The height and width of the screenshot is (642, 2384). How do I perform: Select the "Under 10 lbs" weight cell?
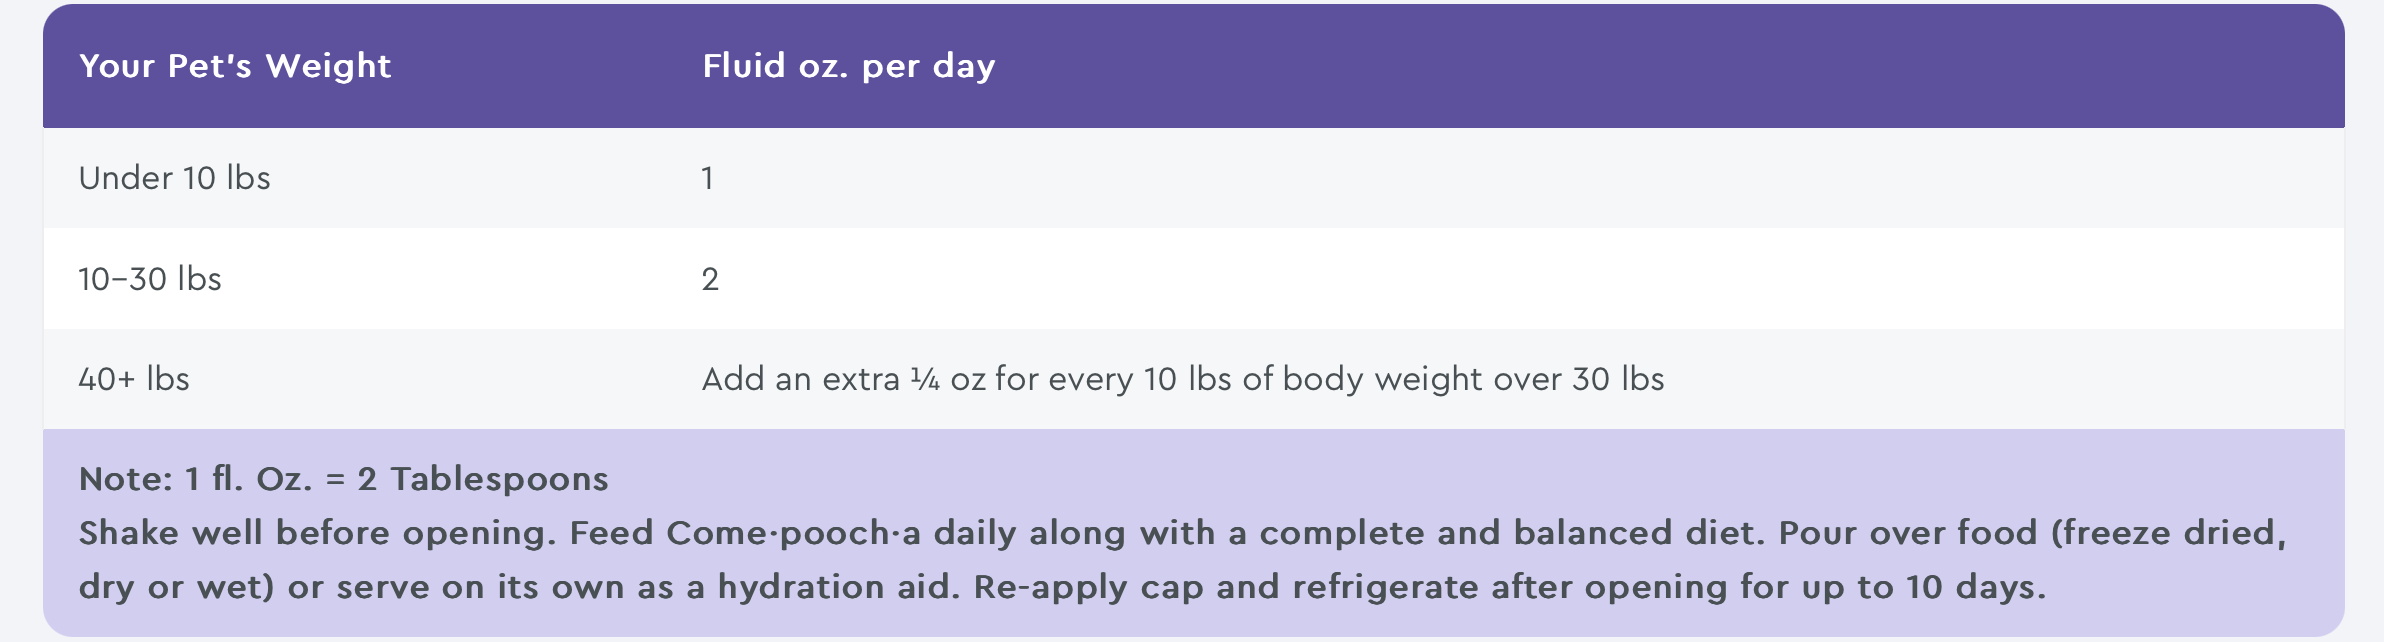[x=174, y=178]
